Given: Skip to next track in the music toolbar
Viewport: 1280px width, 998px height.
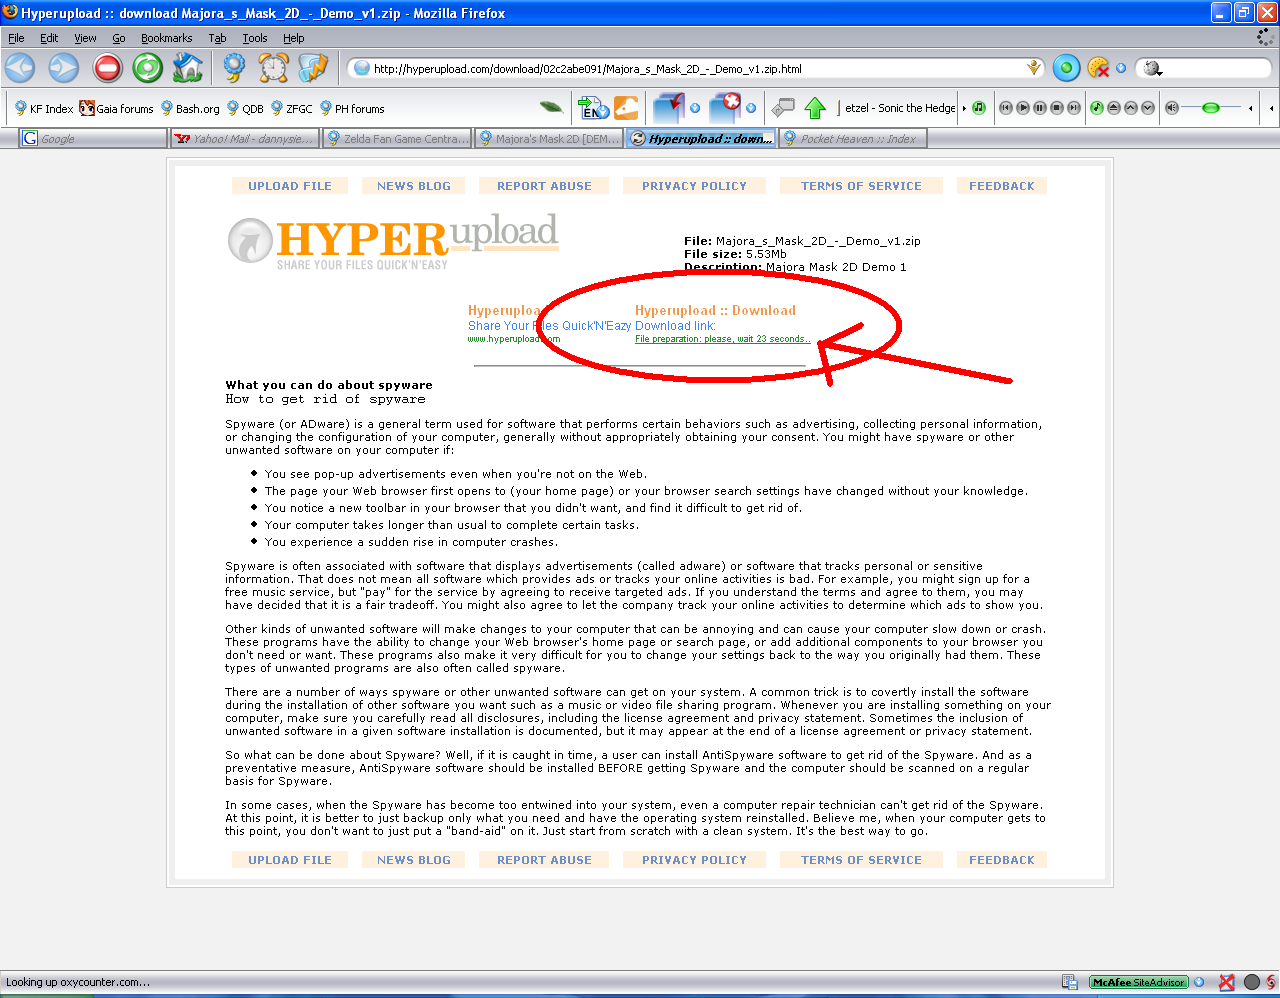Looking at the screenshot, I should 1074,108.
